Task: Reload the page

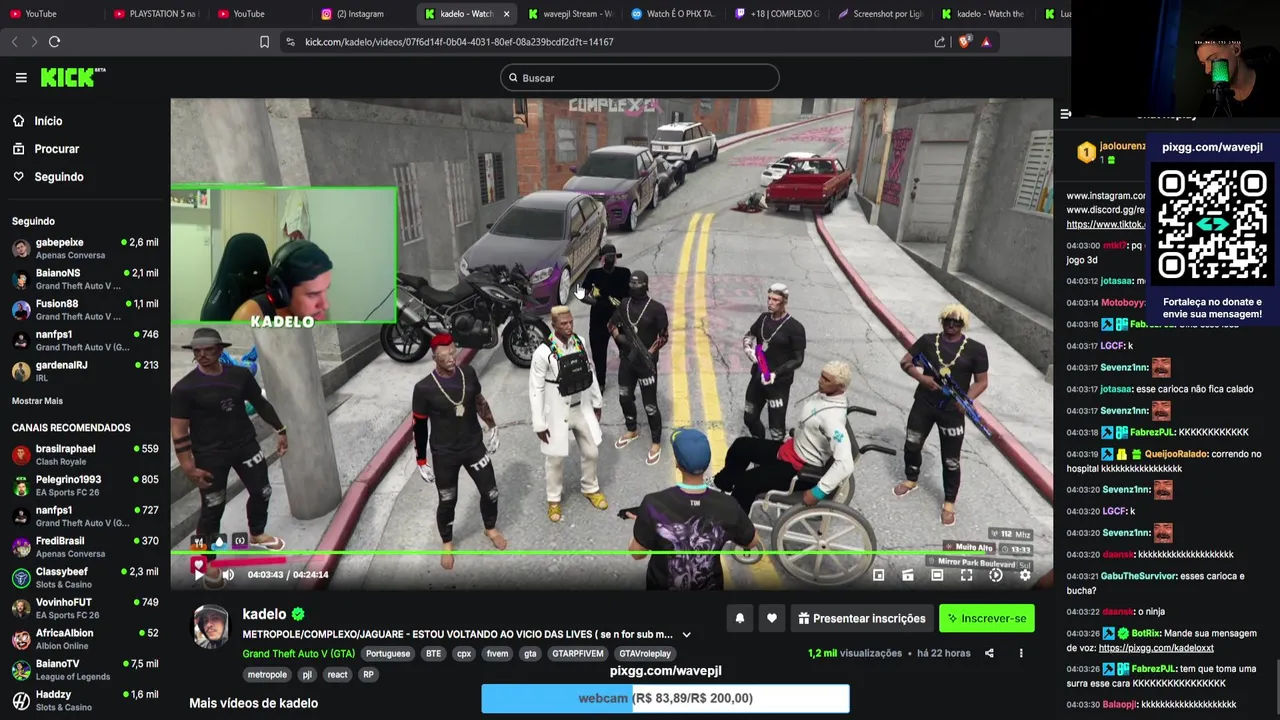Action: click(54, 42)
